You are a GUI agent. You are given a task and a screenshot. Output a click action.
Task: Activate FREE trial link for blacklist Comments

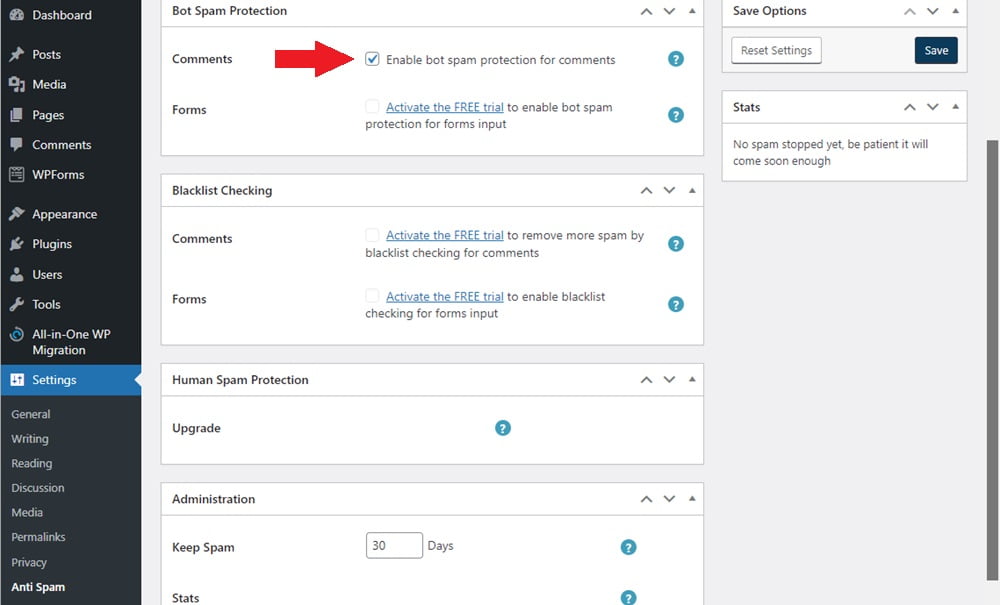(x=445, y=235)
